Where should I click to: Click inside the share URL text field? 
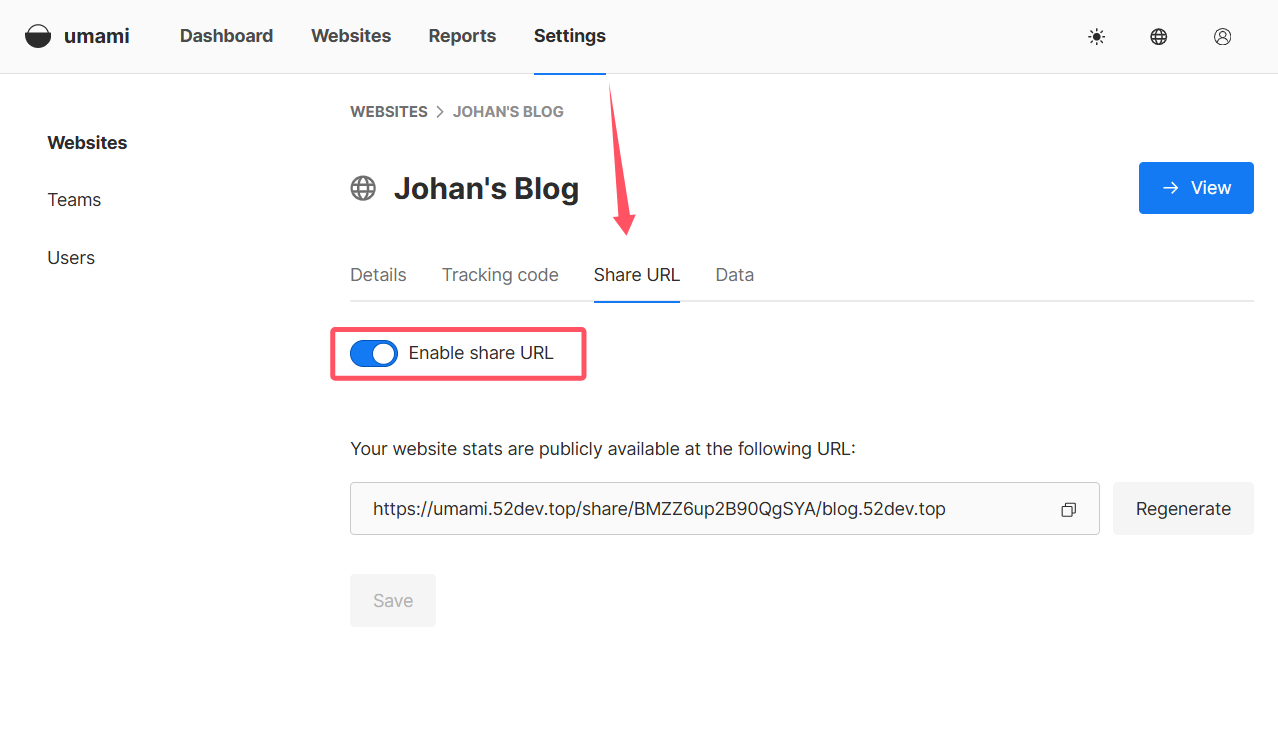tap(700, 509)
